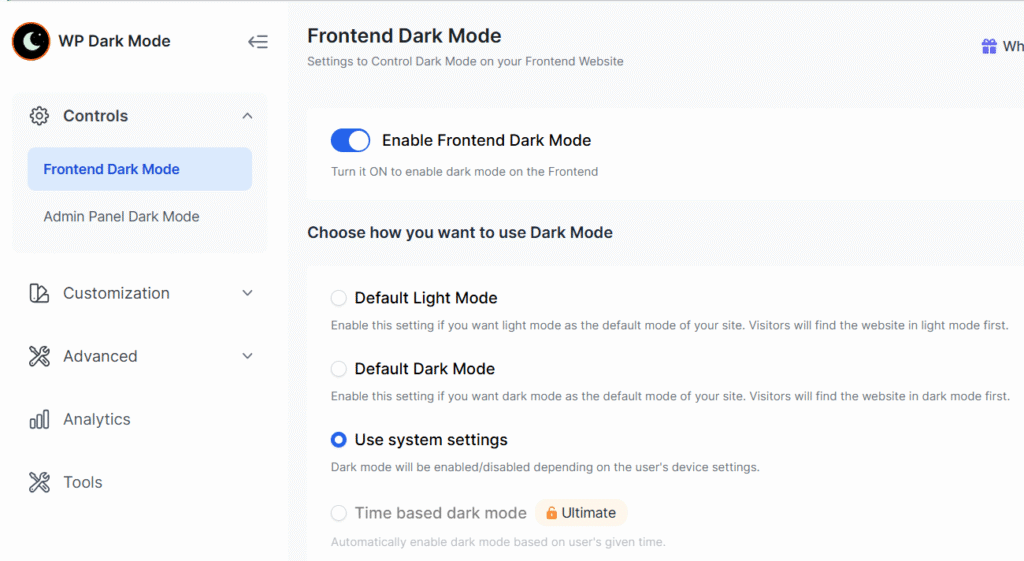Click the WP Dark Mode moon logo

(31, 41)
